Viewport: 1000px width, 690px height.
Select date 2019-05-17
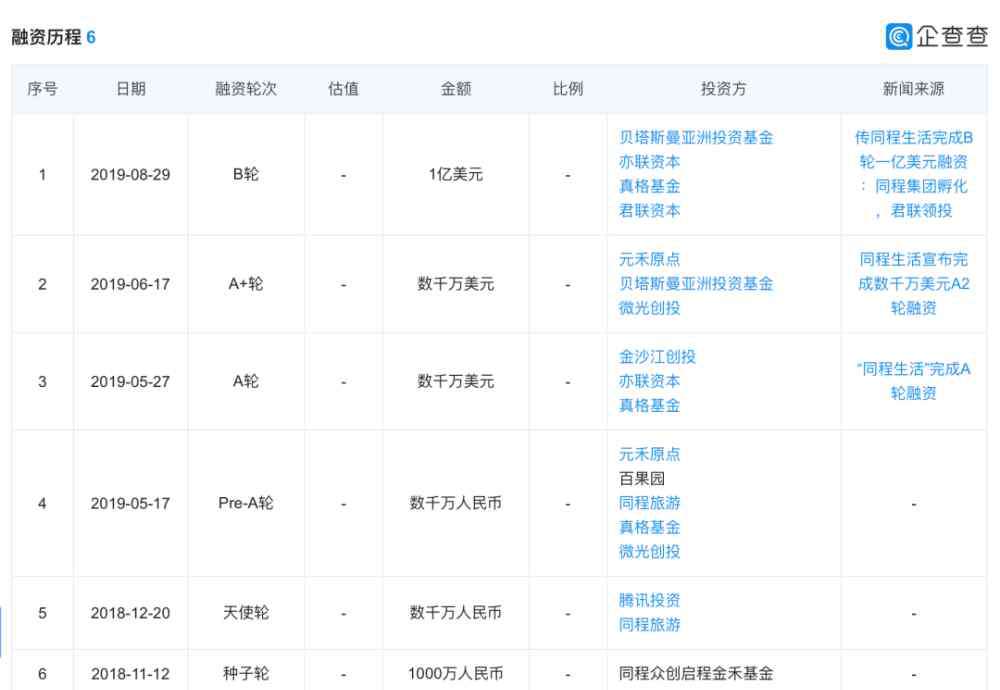tap(130, 504)
